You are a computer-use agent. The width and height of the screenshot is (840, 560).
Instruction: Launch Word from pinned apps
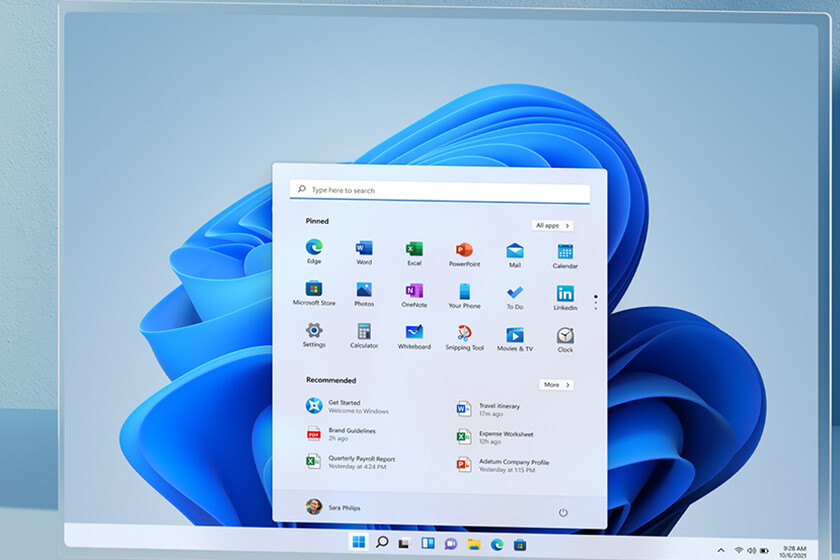pyautogui.click(x=364, y=250)
